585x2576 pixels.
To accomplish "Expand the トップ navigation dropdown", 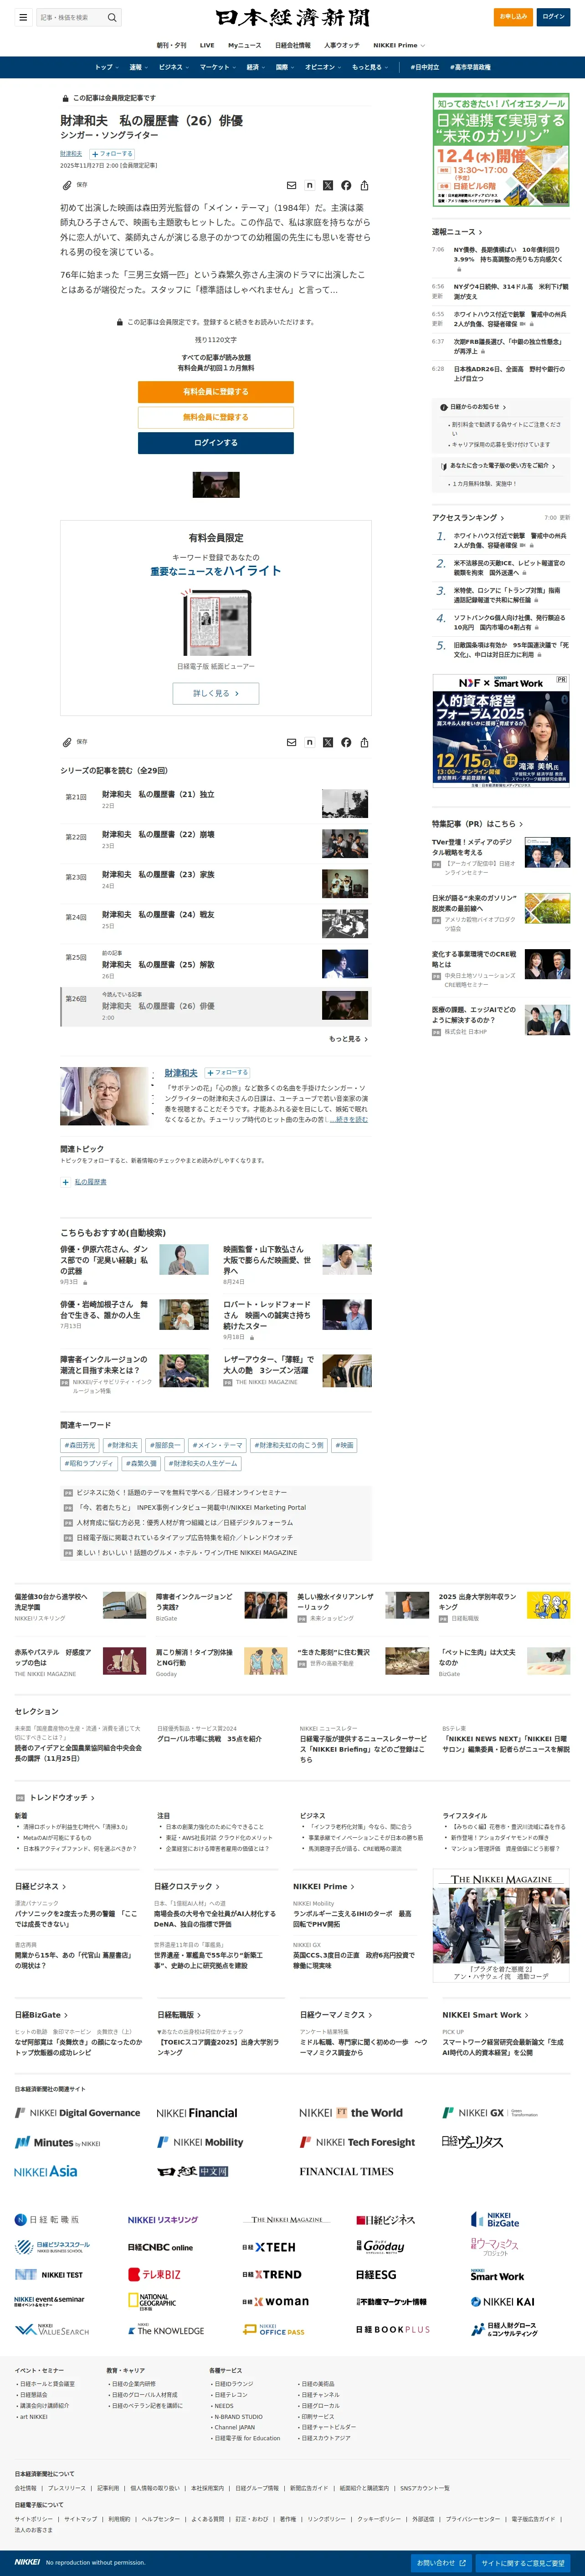I will (106, 67).
